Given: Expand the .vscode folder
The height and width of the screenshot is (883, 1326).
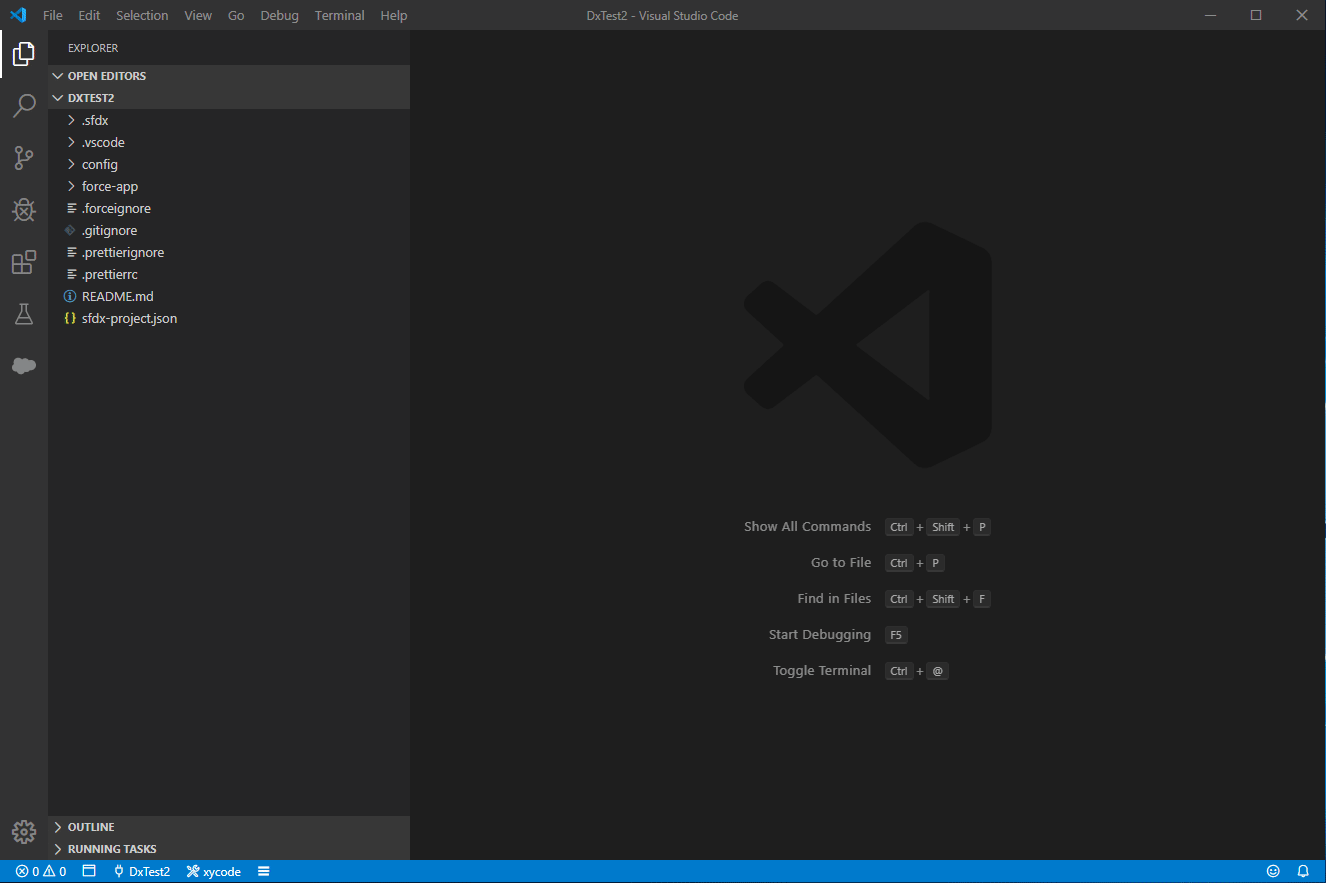Looking at the screenshot, I should (x=229, y=142).
